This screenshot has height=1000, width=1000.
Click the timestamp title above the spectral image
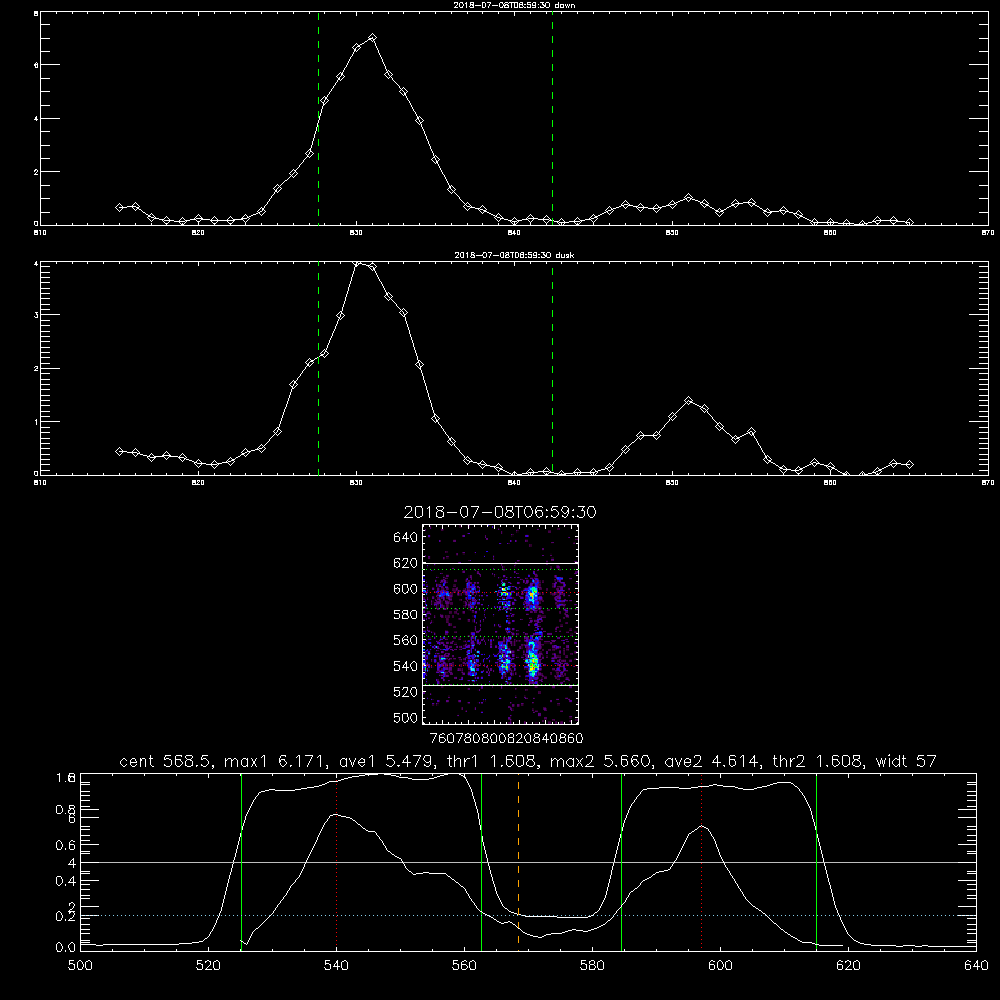point(500,512)
